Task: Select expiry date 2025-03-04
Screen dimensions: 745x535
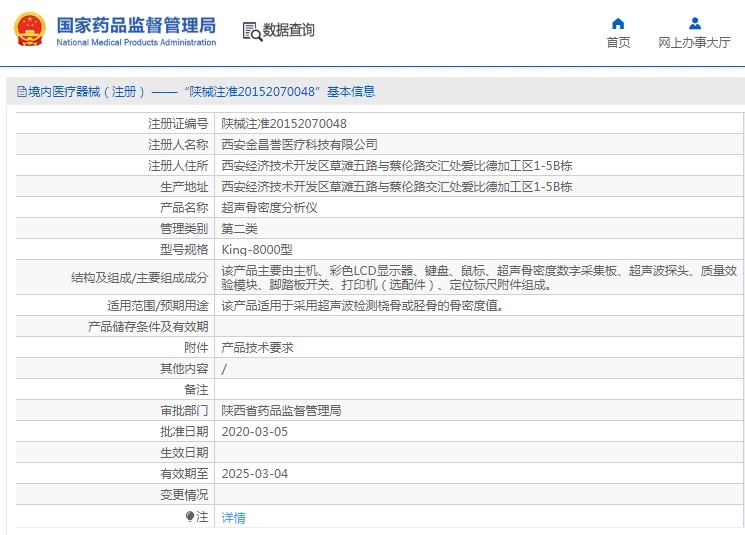Action: pos(255,474)
